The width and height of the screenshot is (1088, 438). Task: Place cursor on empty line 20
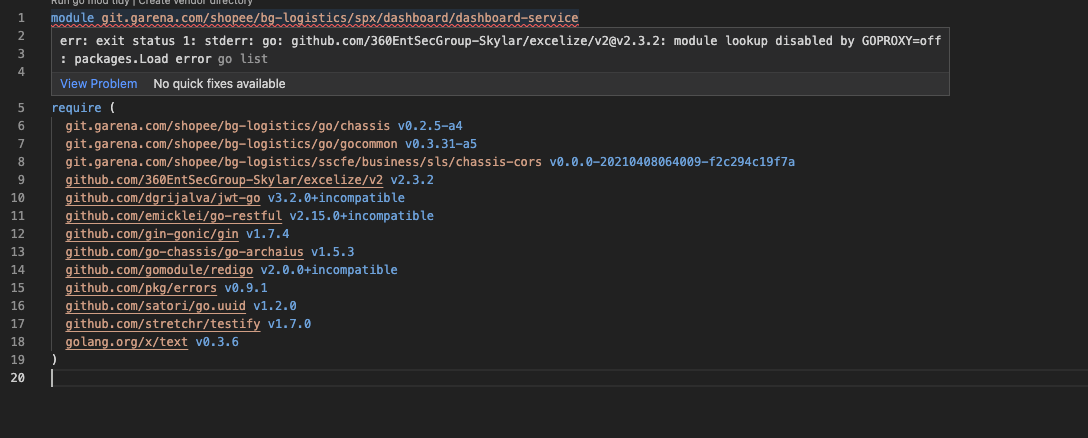(x=300, y=378)
